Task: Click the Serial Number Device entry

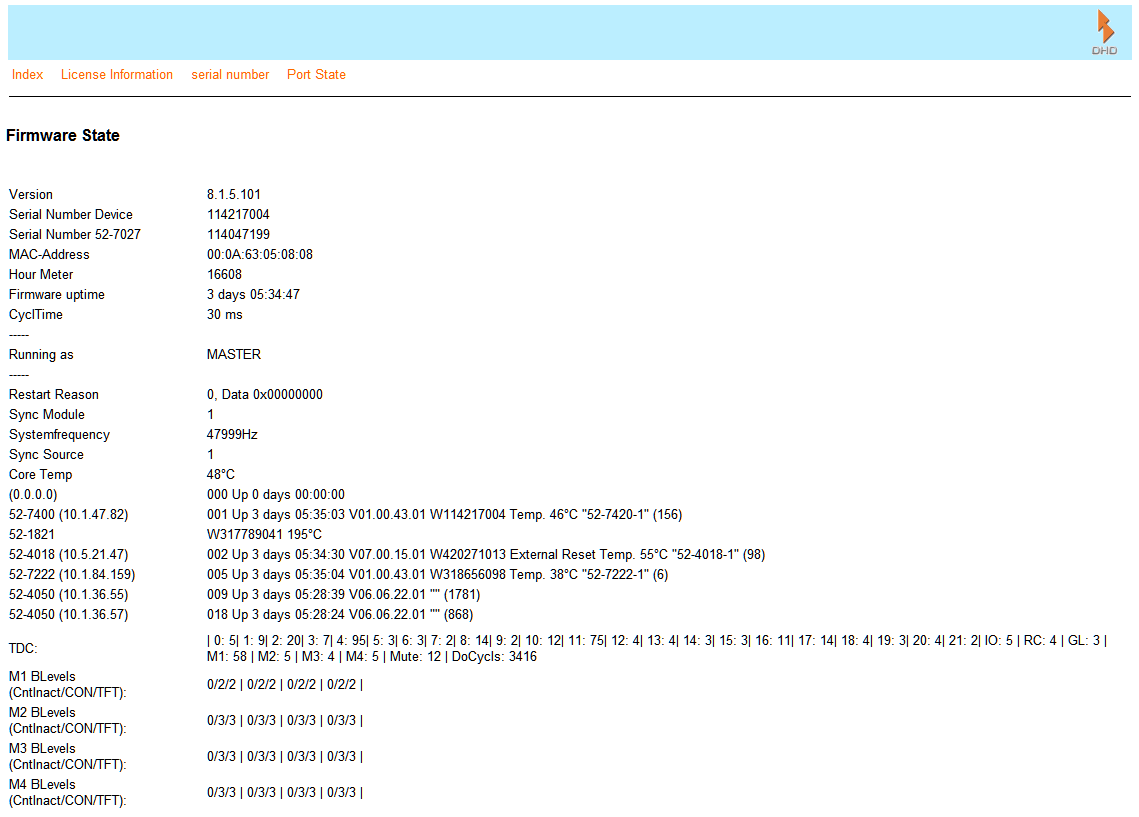Action: pos(70,214)
